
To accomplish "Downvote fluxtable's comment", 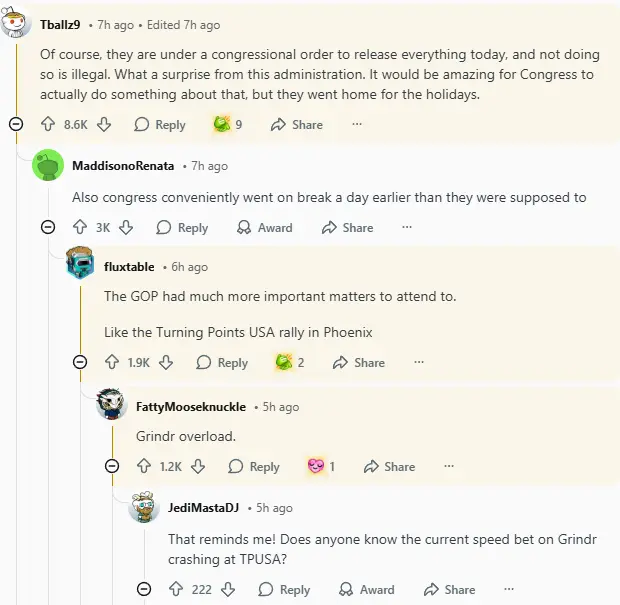I will (167, 362).
